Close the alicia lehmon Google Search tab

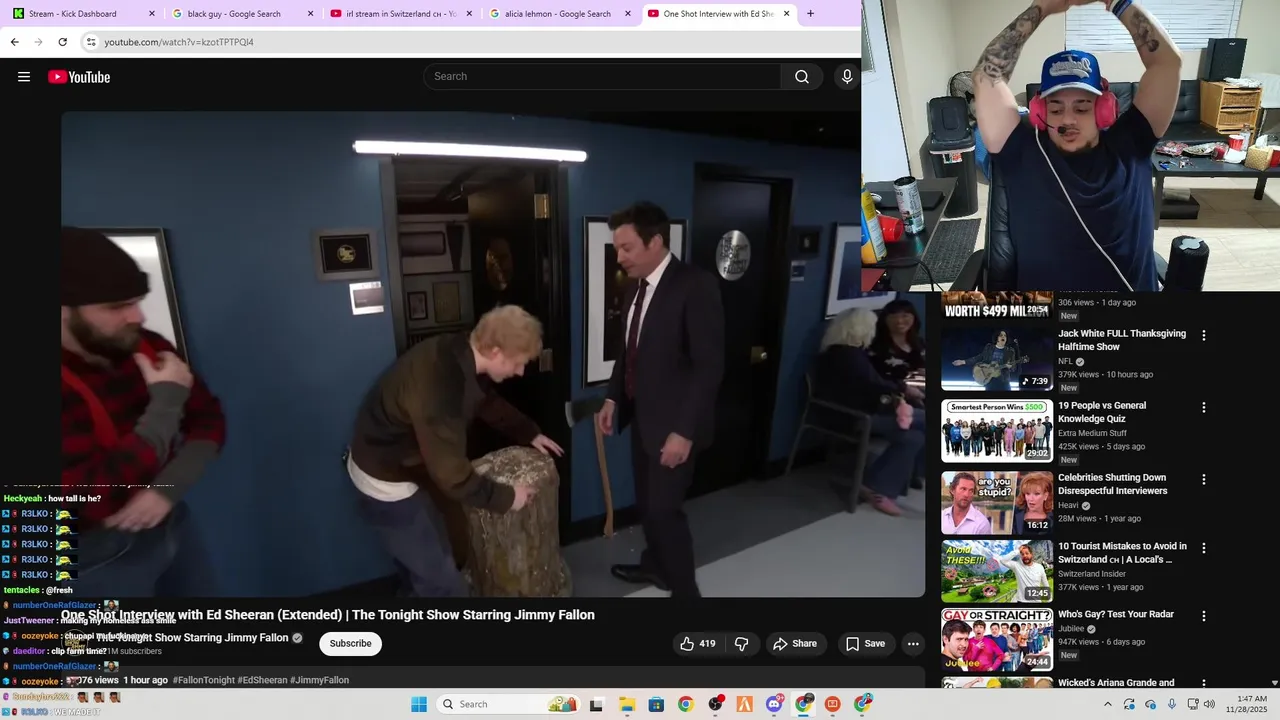[x=628, y=14]
